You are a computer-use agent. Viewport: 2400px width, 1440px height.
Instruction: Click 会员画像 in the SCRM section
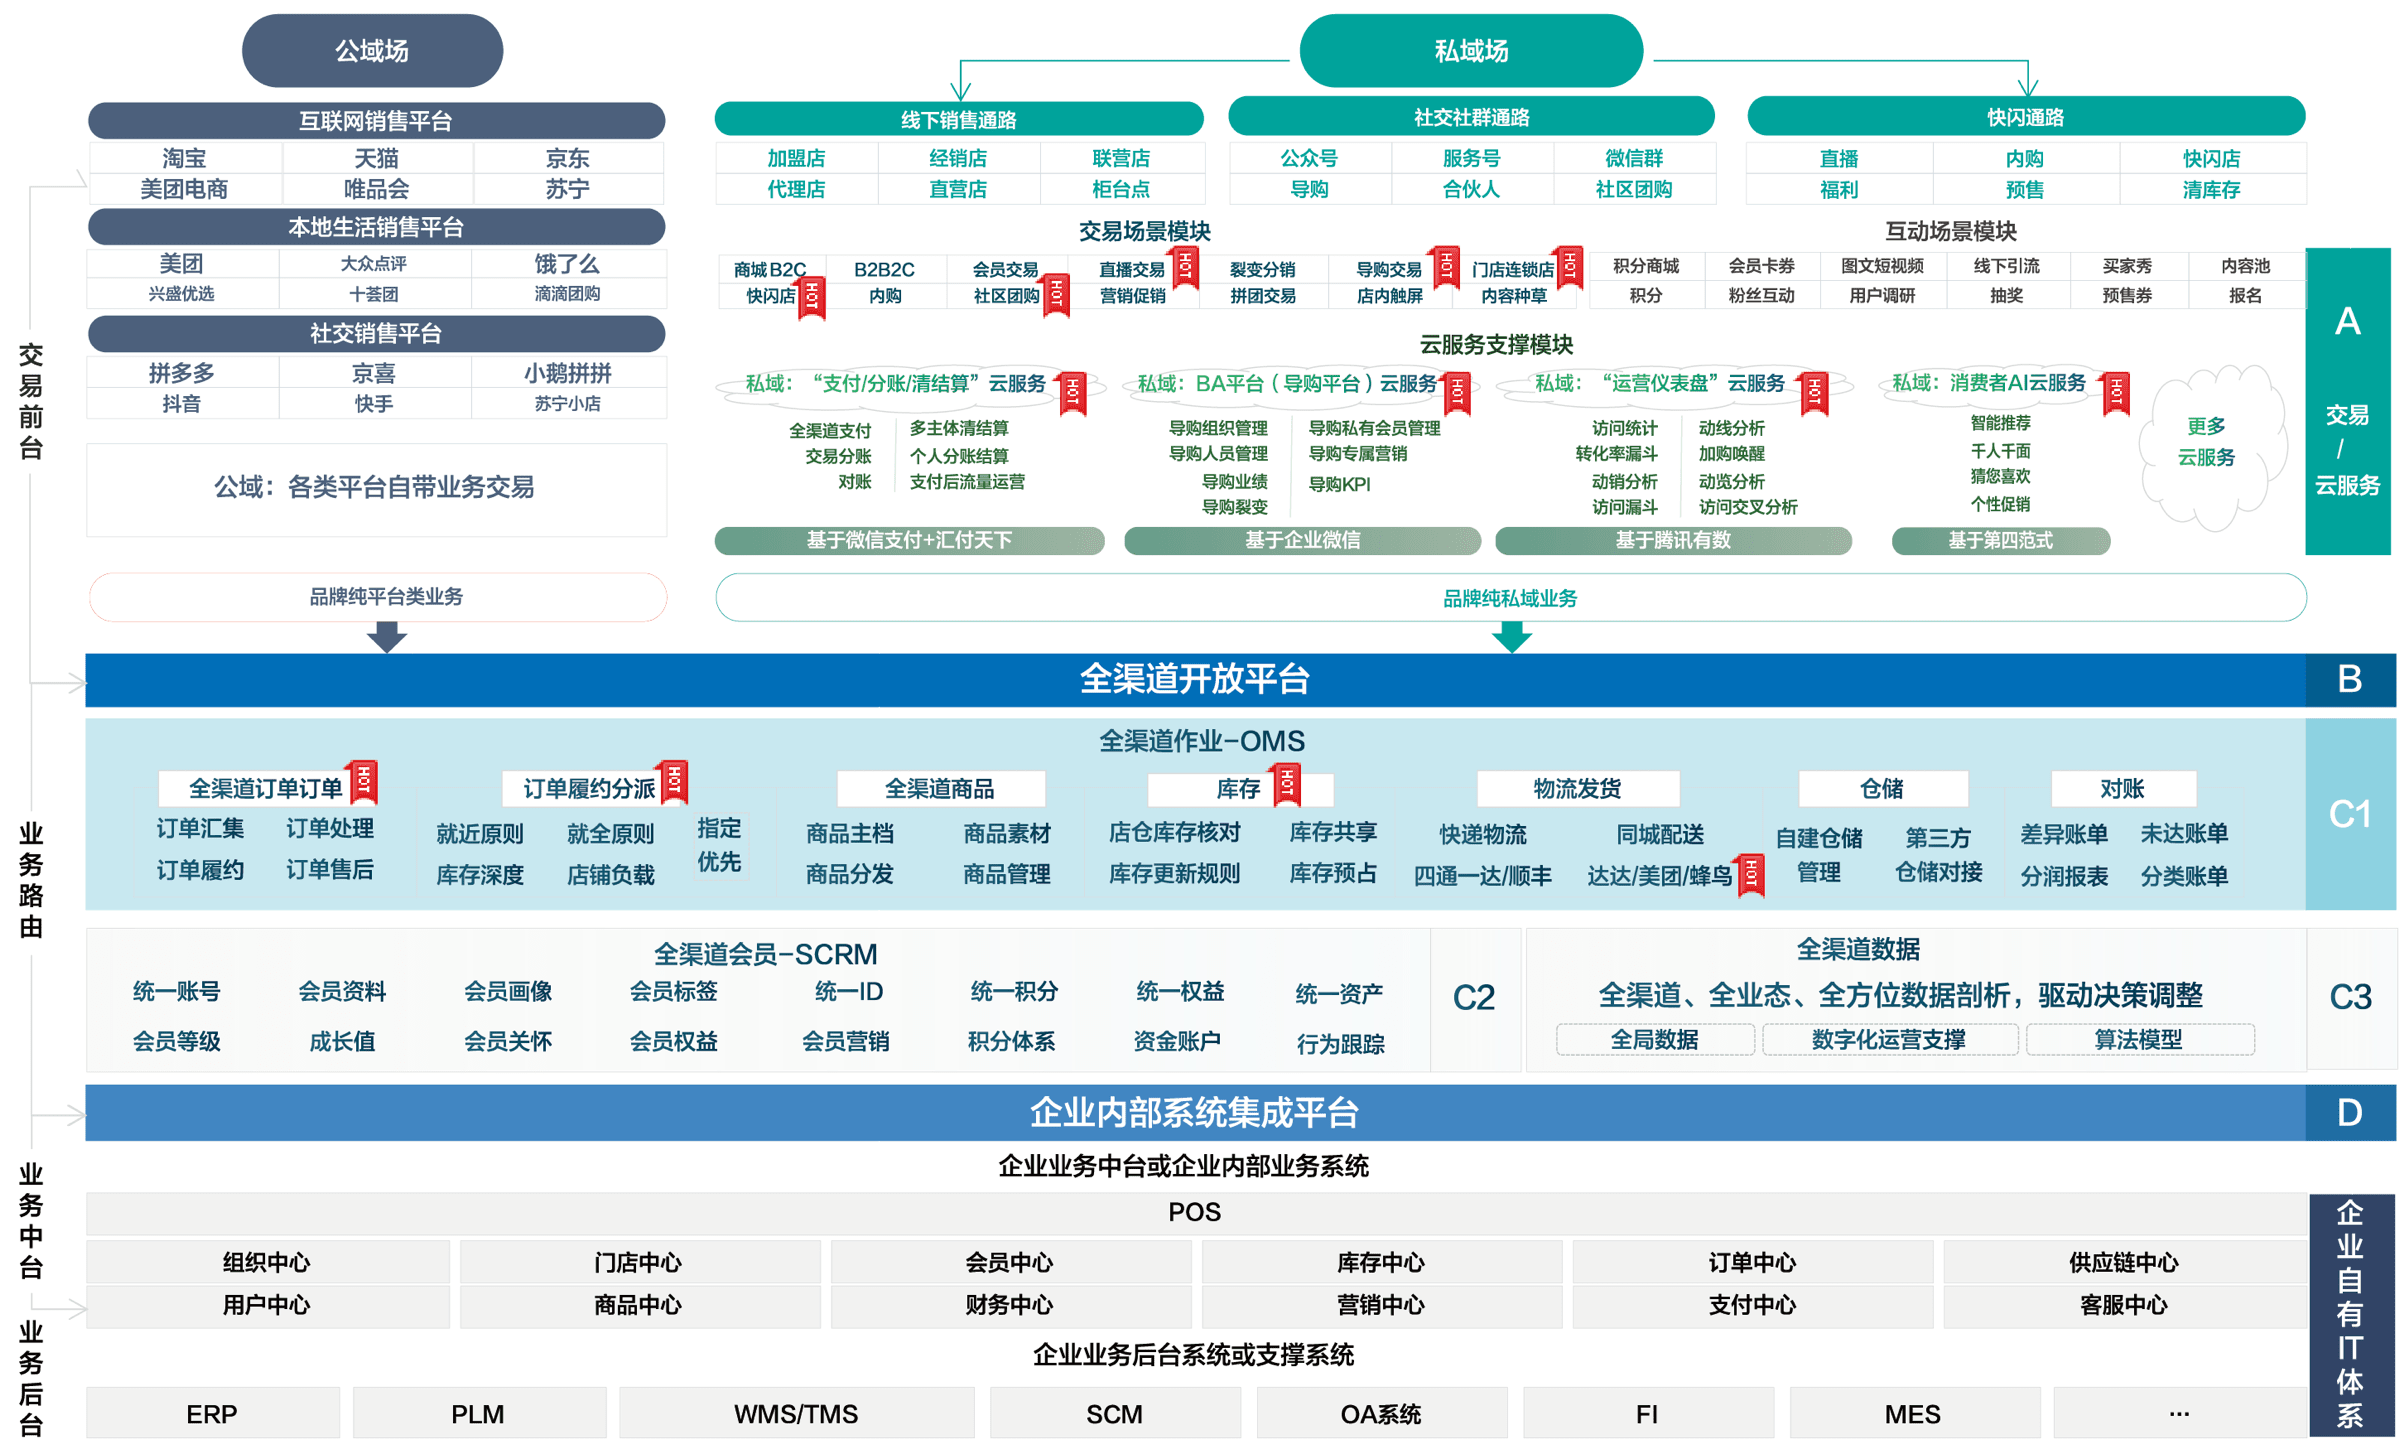[508, 991]
